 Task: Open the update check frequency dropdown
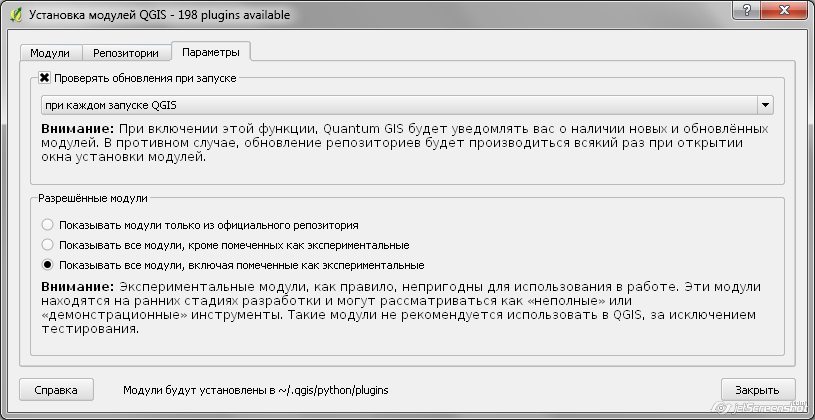(407, 105)
